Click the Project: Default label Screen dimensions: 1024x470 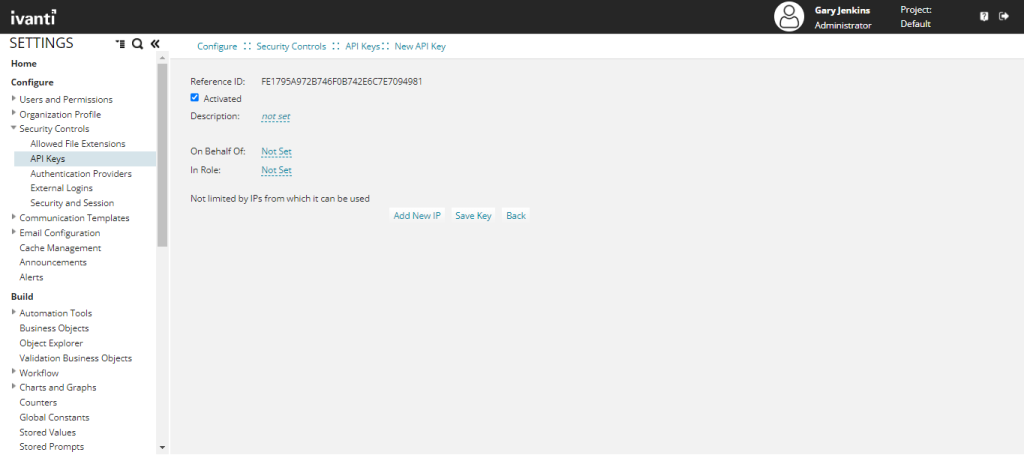coord(916,17)
